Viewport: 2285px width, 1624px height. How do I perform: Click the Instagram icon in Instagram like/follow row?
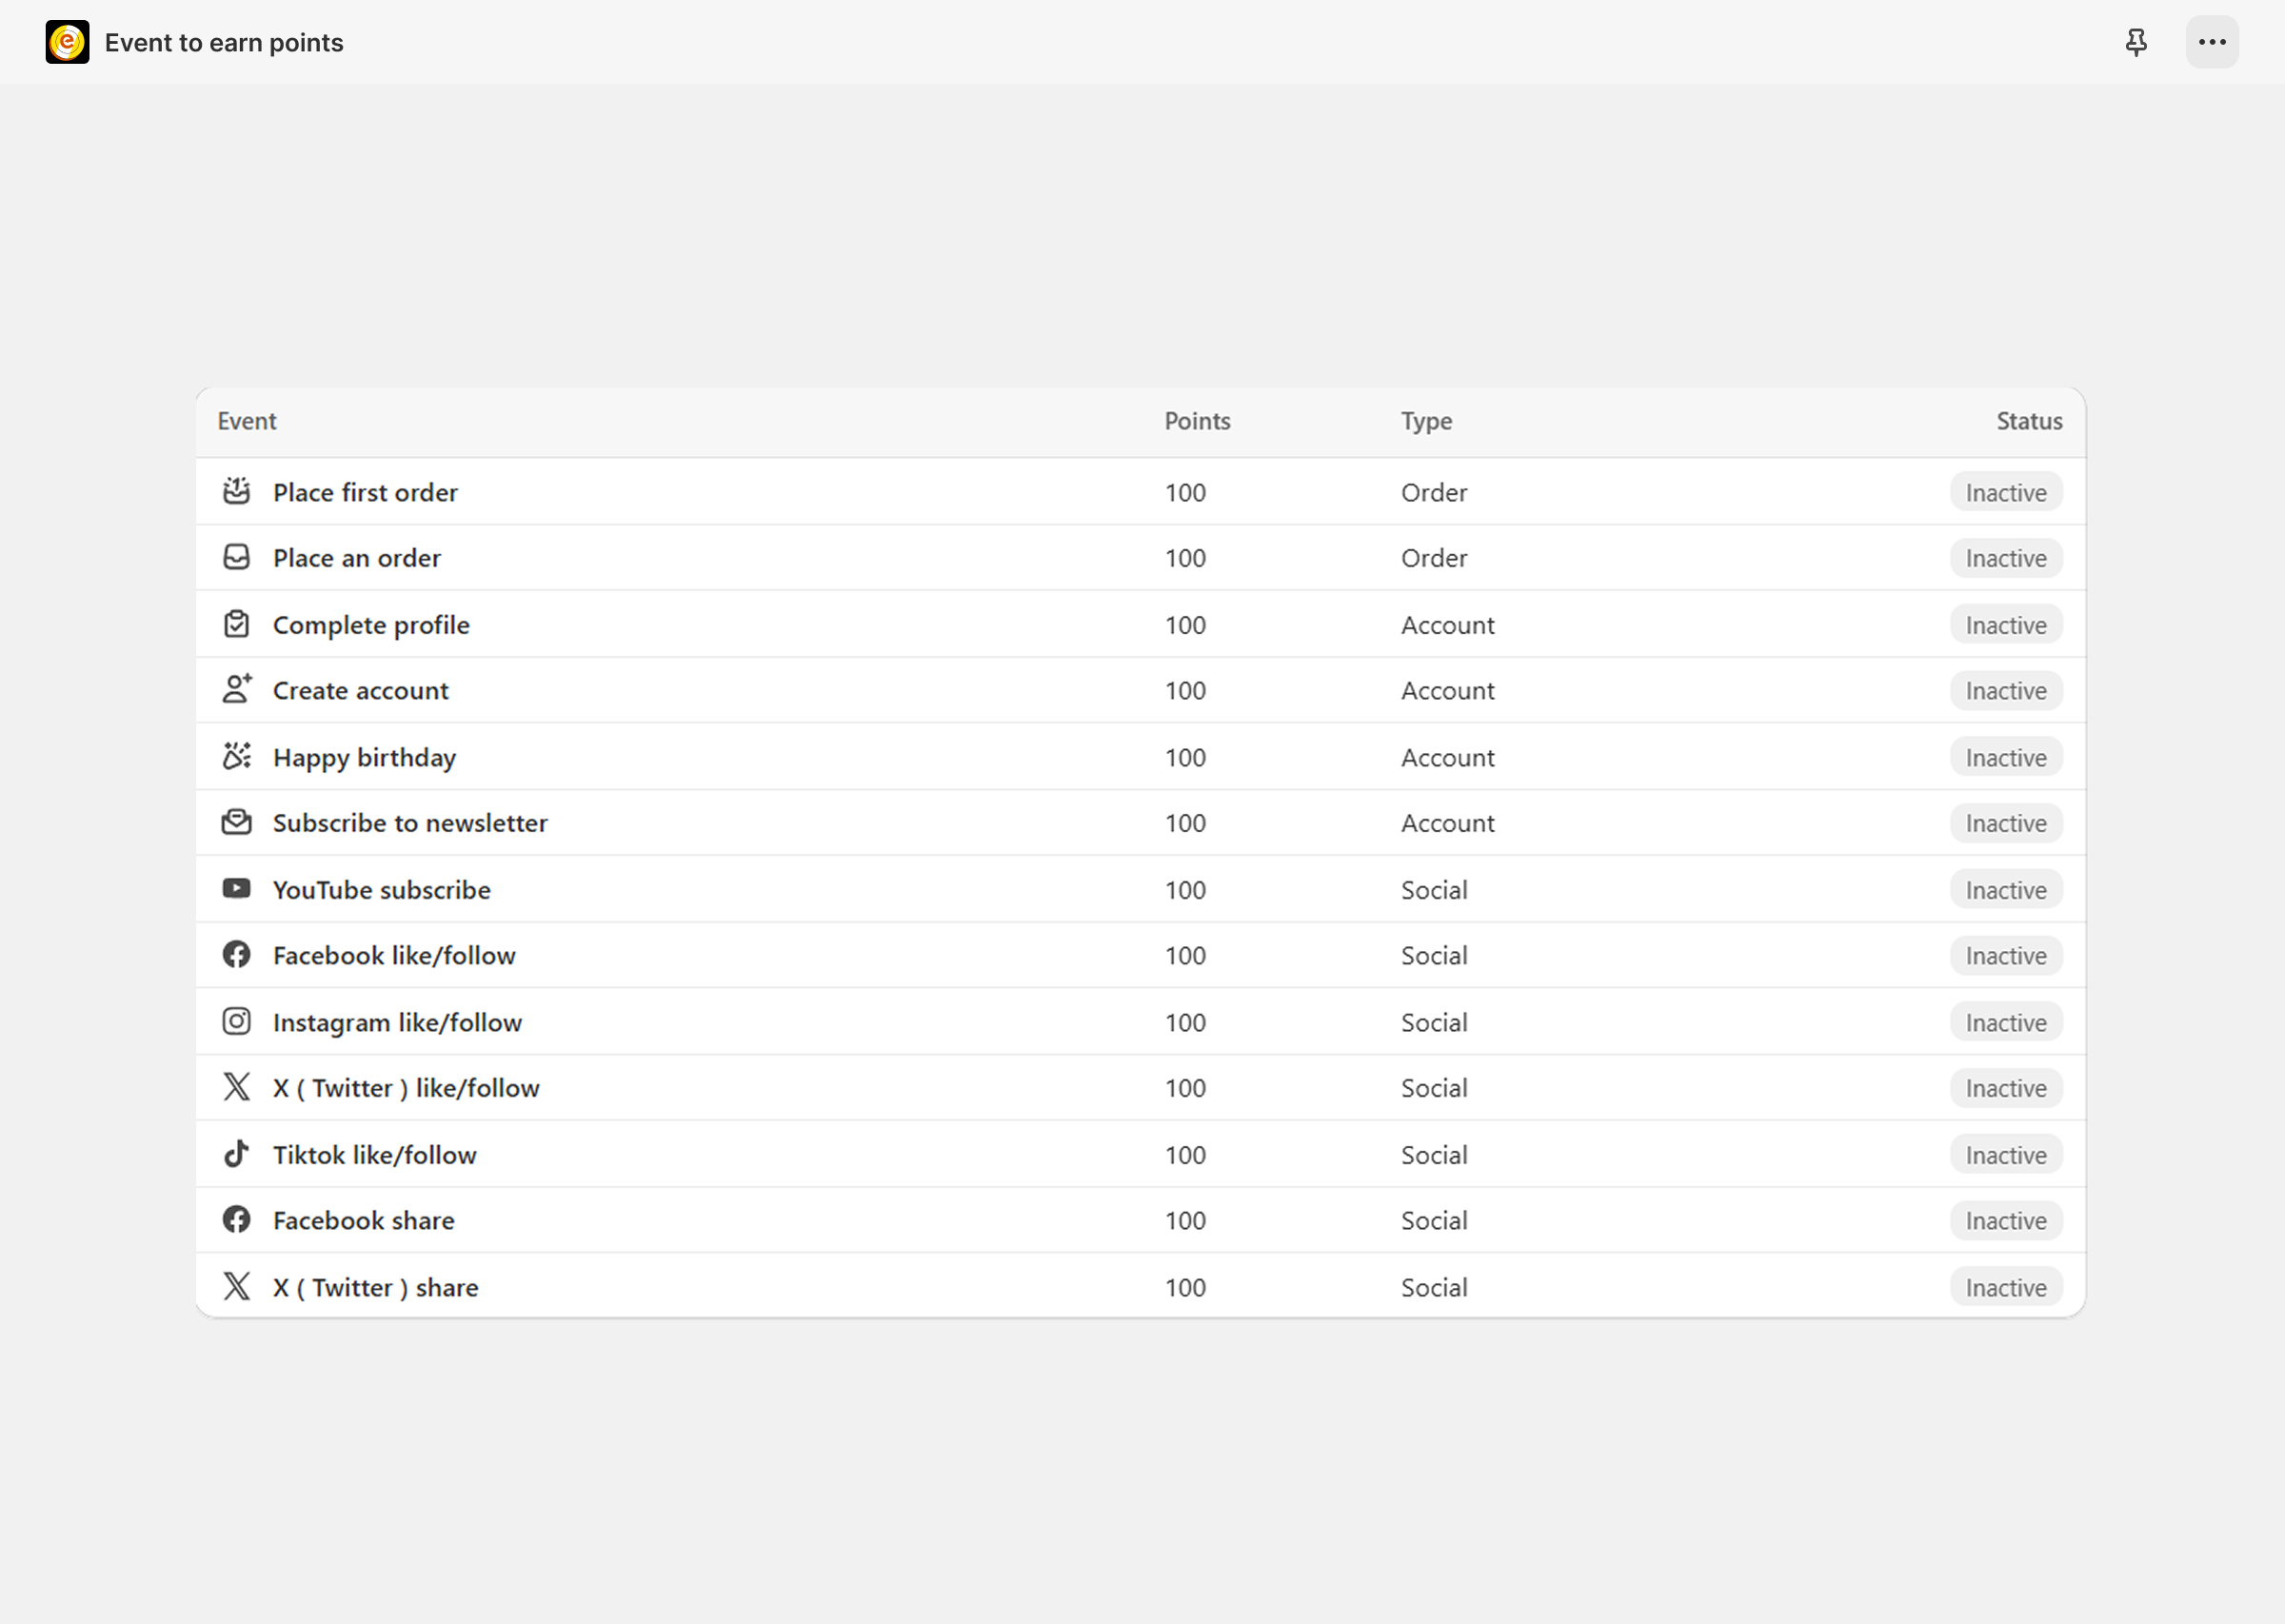pos(236,1021)
